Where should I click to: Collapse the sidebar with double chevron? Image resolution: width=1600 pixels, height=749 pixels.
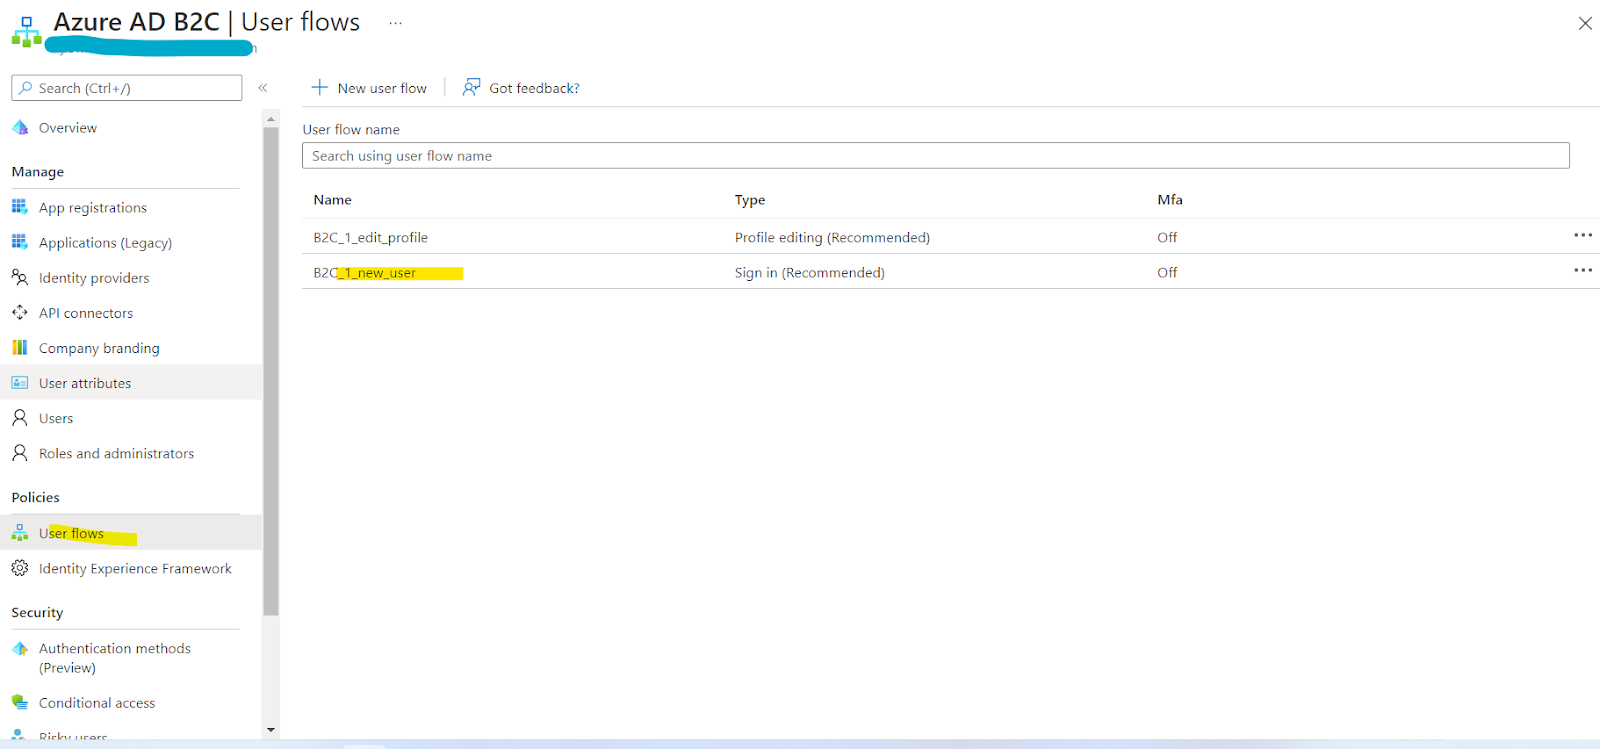[x=263, y=88]
